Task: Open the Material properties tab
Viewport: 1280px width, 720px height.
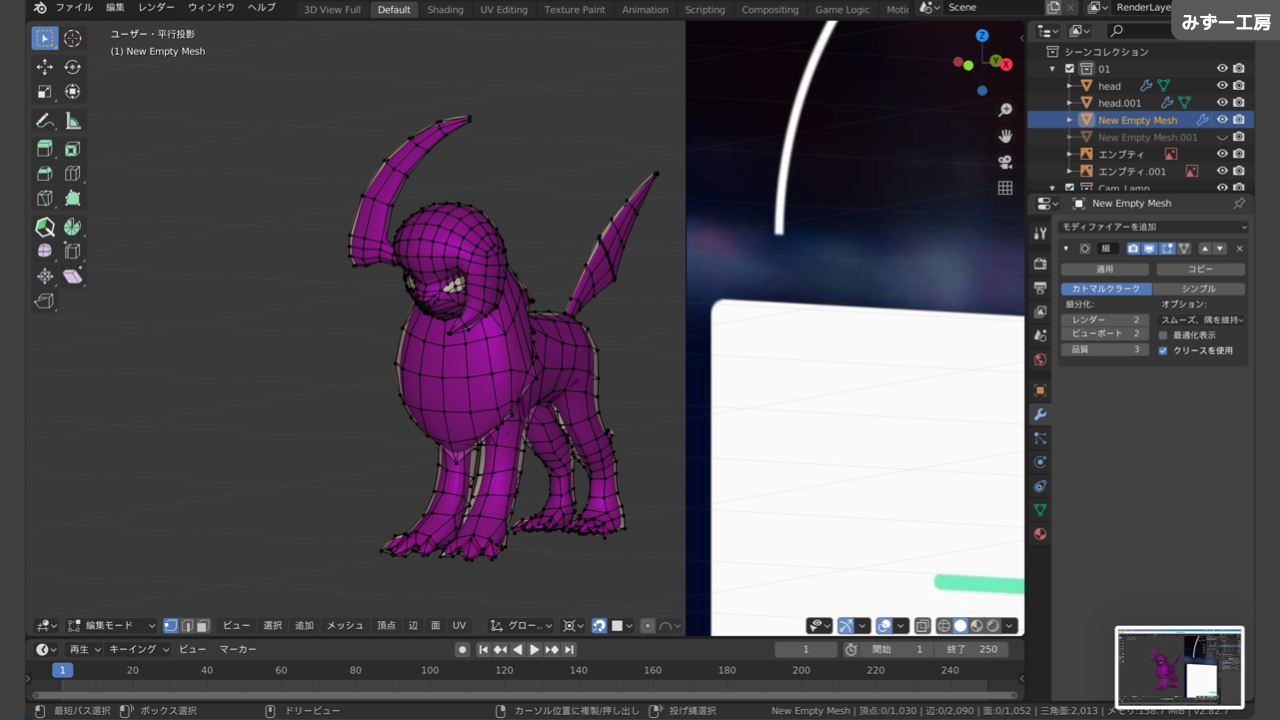Action: (1040, 534)
